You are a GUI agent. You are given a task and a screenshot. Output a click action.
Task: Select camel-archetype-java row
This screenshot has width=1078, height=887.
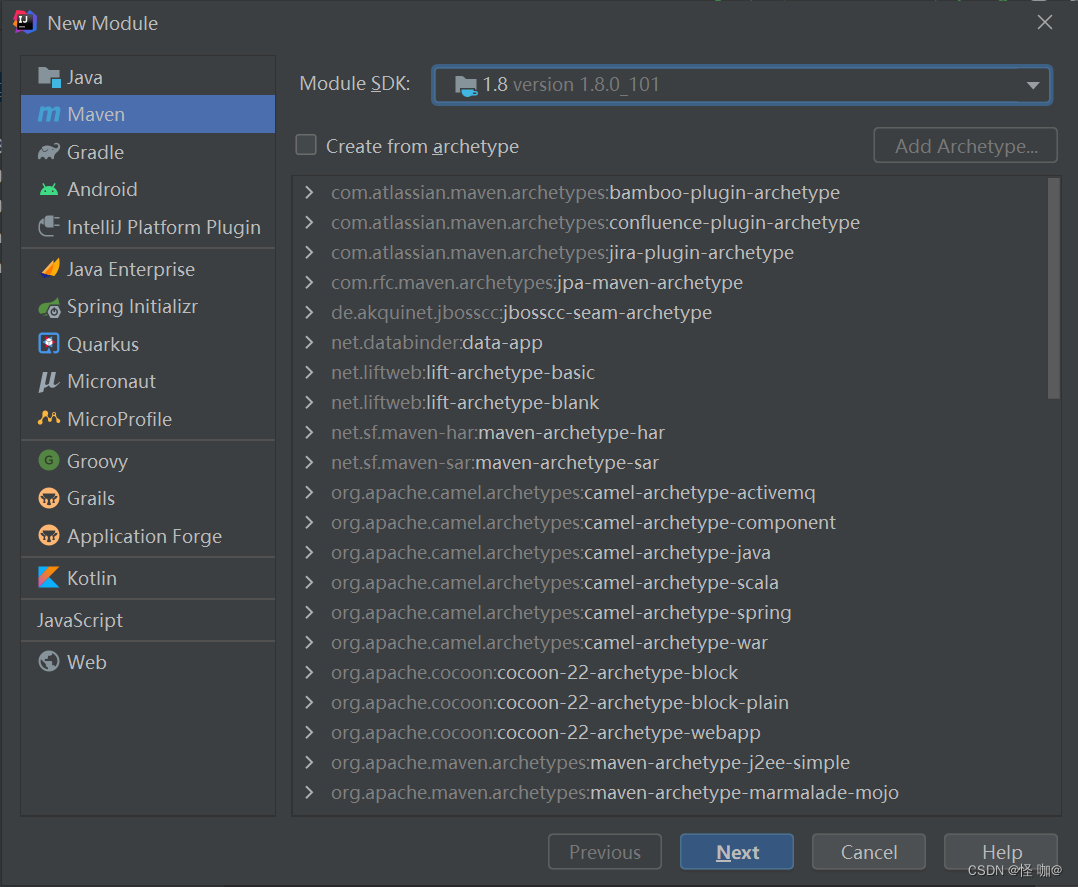pos(676,552)
